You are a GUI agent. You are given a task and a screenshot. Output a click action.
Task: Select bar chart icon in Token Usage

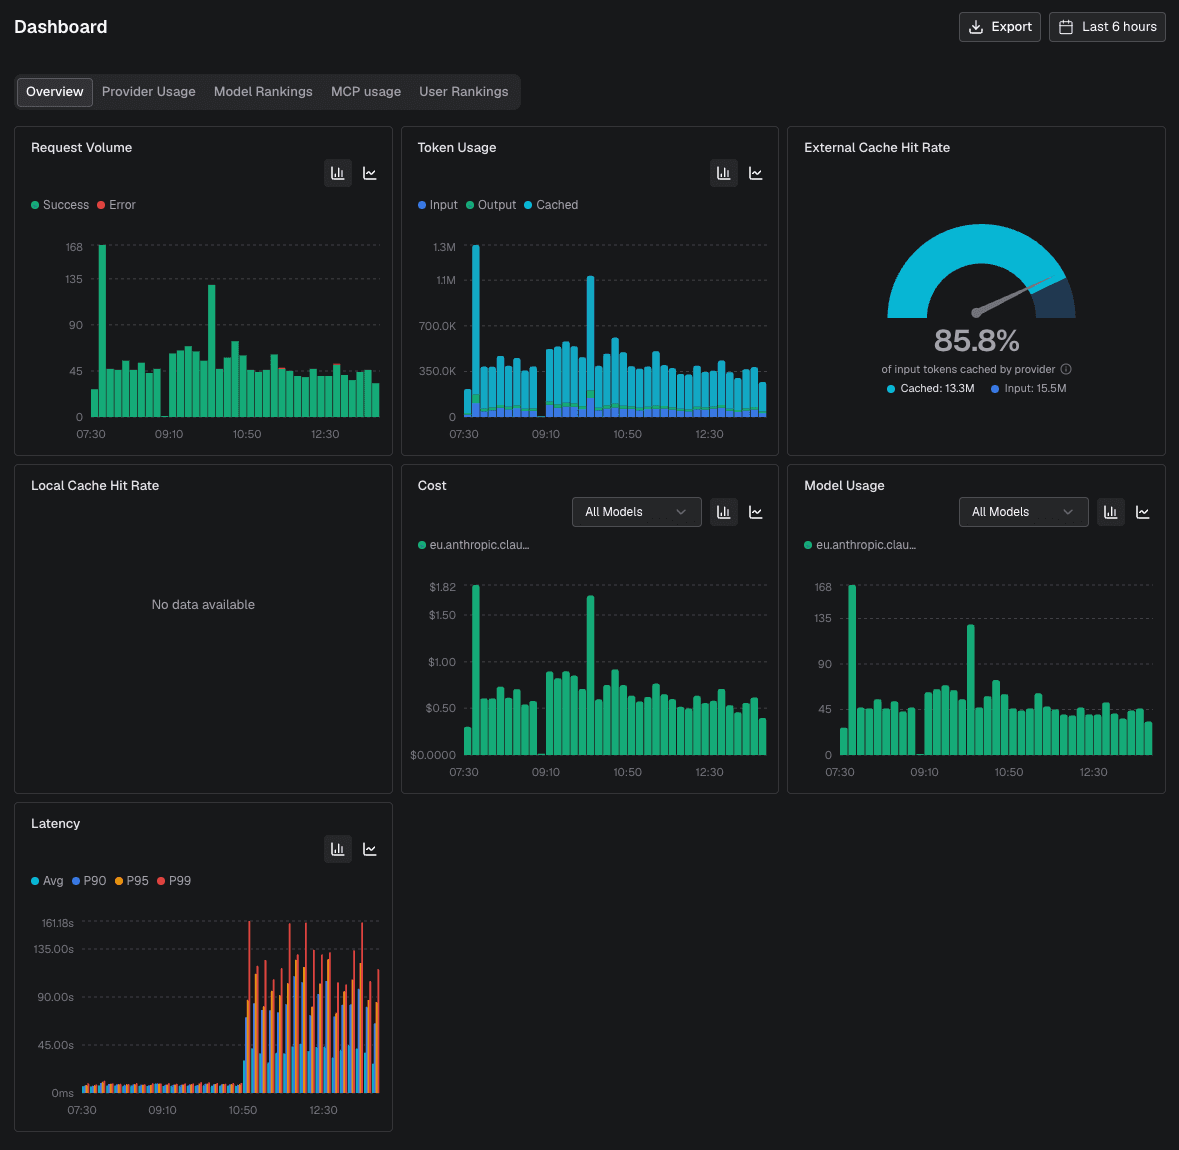point(723,173)
